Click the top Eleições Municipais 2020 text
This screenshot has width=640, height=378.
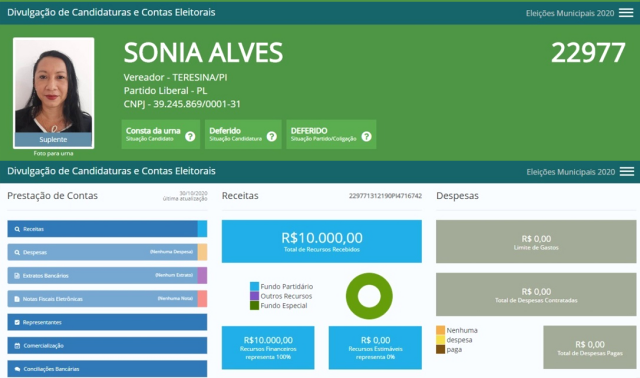click(570, 13)
